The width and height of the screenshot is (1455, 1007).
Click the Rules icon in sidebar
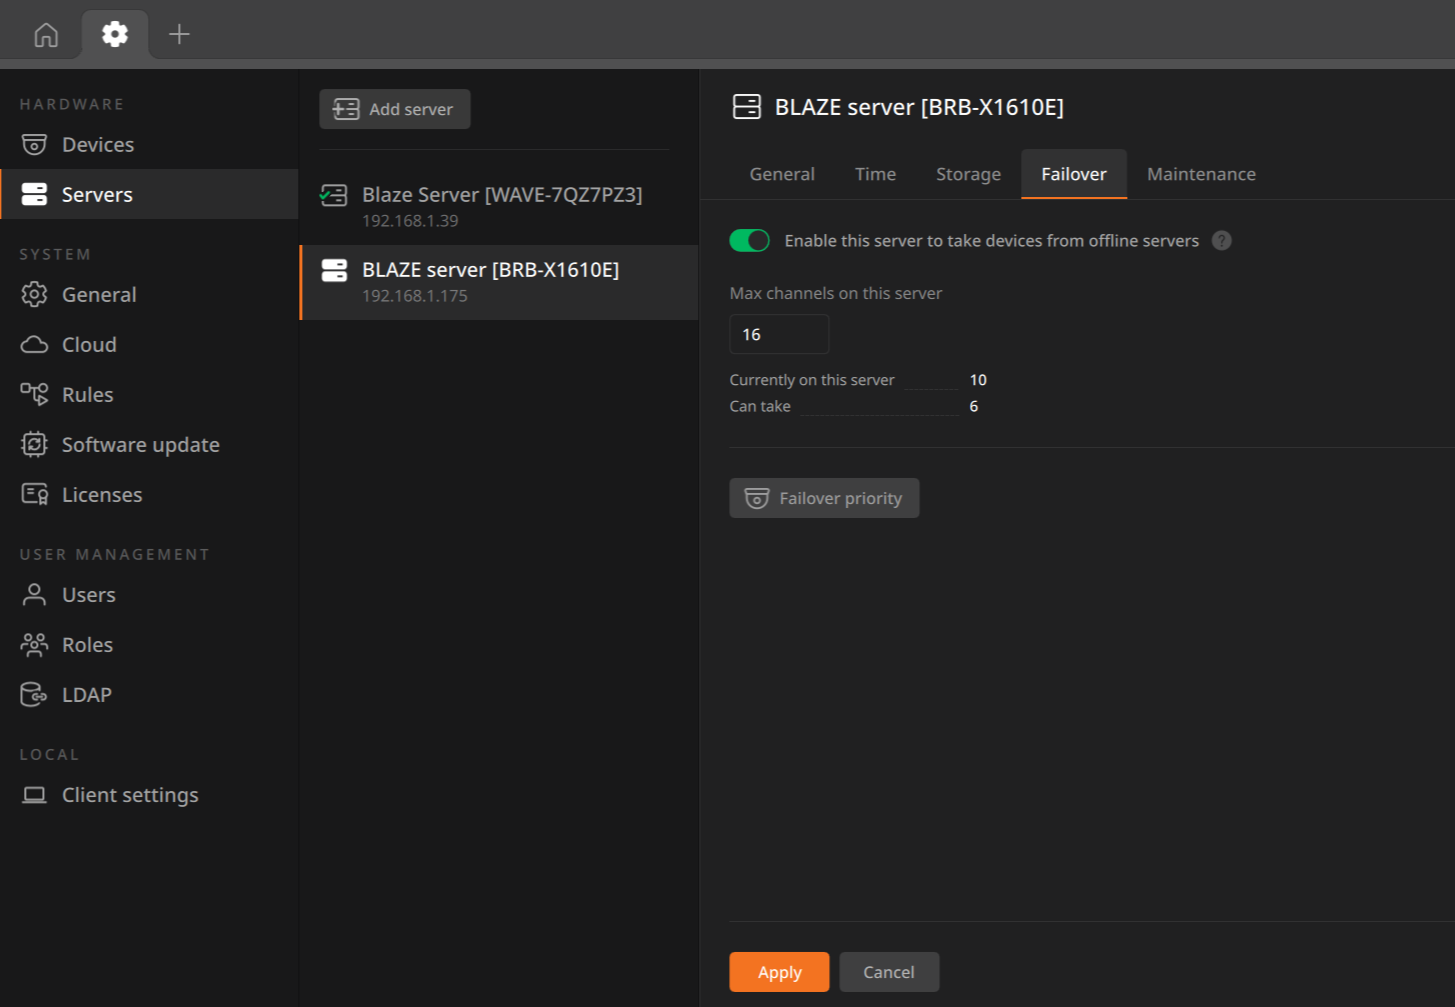[x=34, y=394]
